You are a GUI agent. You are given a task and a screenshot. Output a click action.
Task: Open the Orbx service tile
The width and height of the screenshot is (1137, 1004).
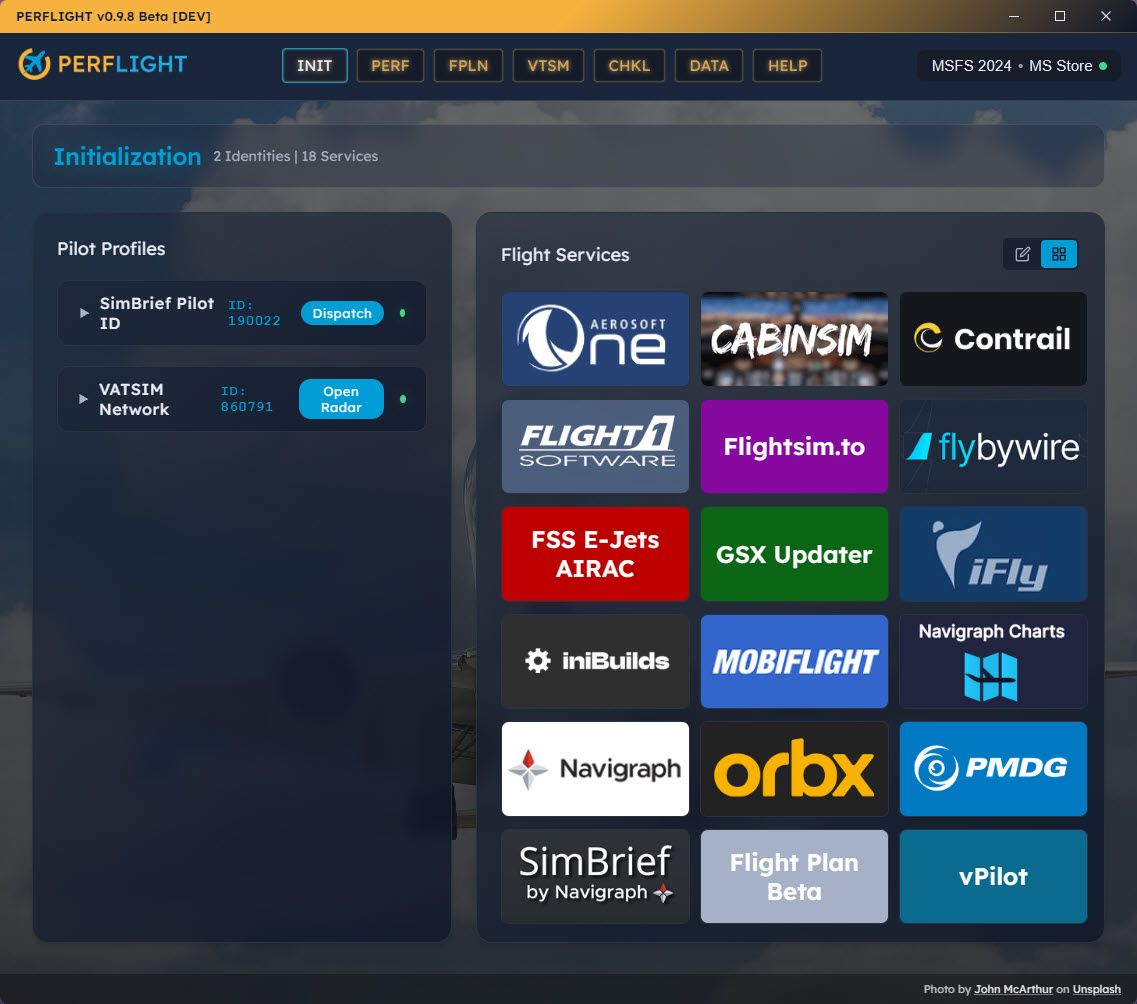794,769
